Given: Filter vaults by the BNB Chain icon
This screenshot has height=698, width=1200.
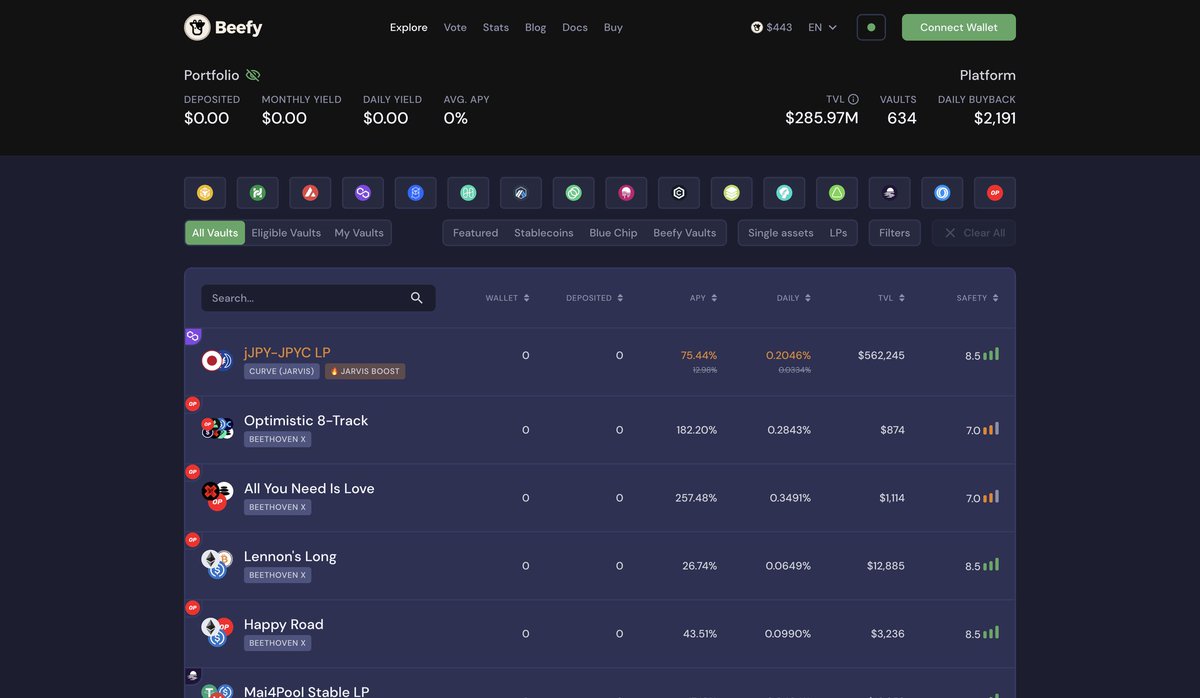Looking at the screenshot, I should tap(204, 191).
